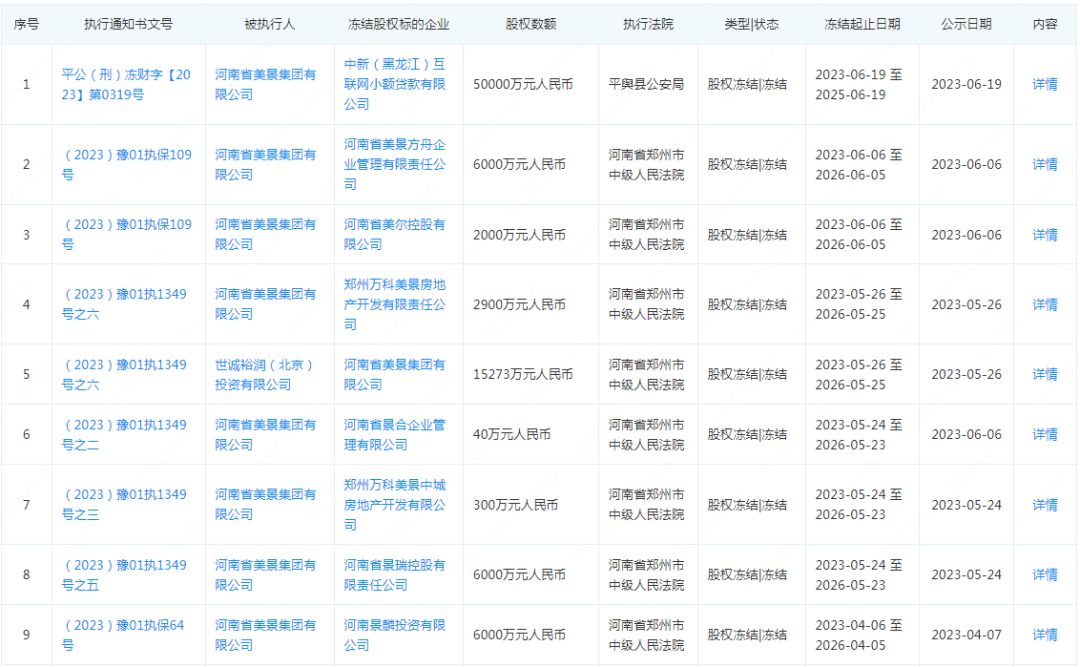Screen dimensions: 1080x667
Task: Click 详情 for the 50000万元人民币 row
Action: [x=1045, y=84]
